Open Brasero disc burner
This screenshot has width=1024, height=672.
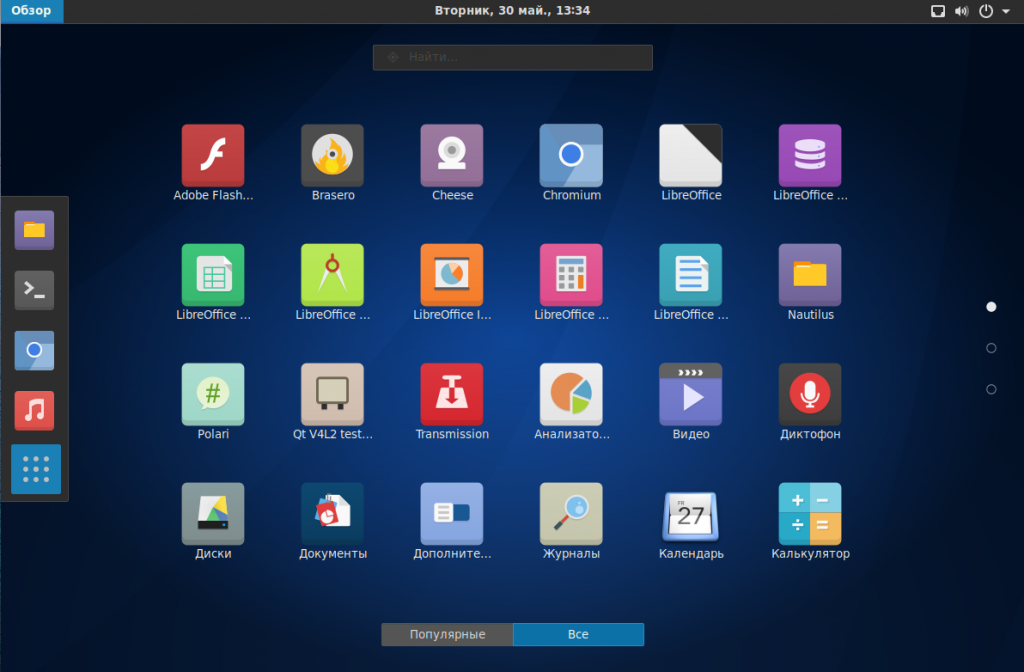pyautogui.click(x=332, y=156)
